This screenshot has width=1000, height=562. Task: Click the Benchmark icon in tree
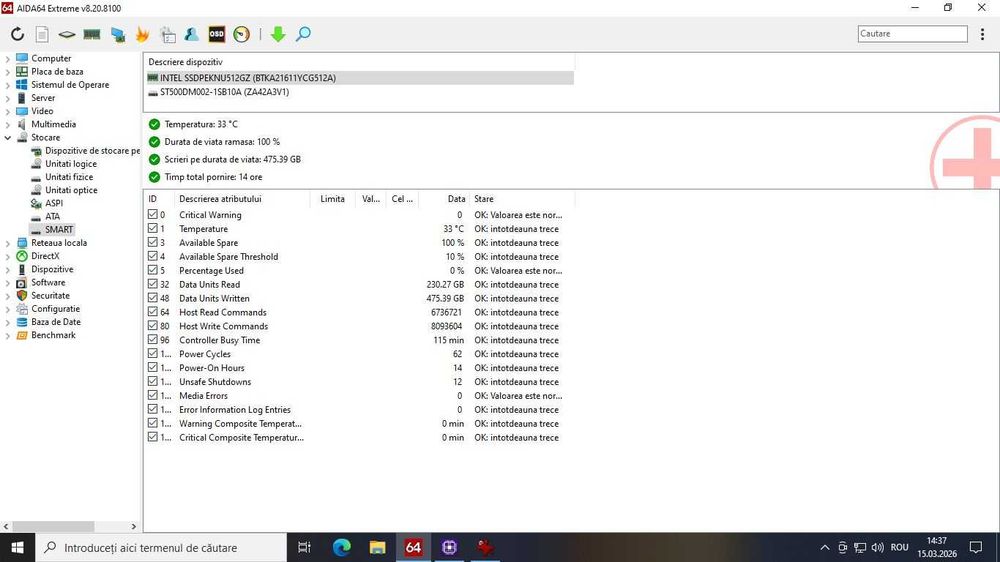pos(22,335)
